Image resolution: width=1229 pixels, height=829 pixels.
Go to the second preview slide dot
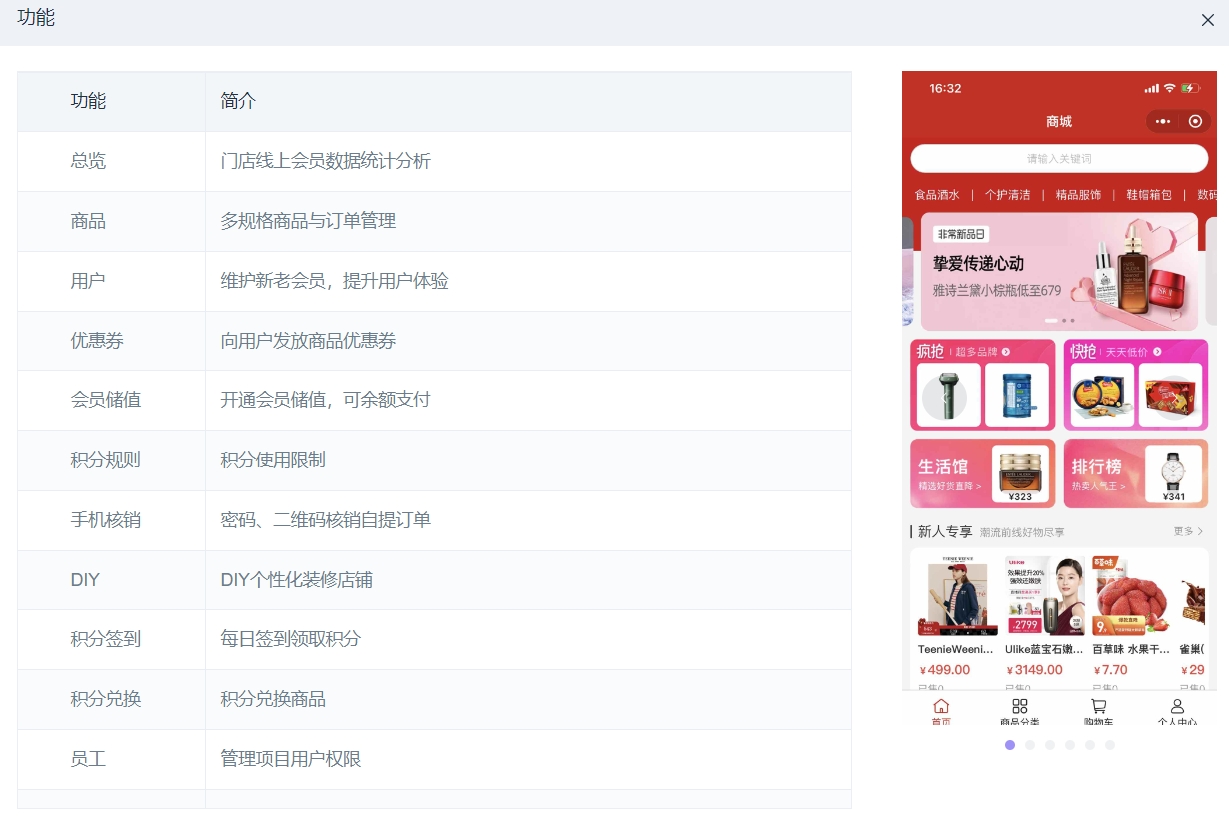1030,745
